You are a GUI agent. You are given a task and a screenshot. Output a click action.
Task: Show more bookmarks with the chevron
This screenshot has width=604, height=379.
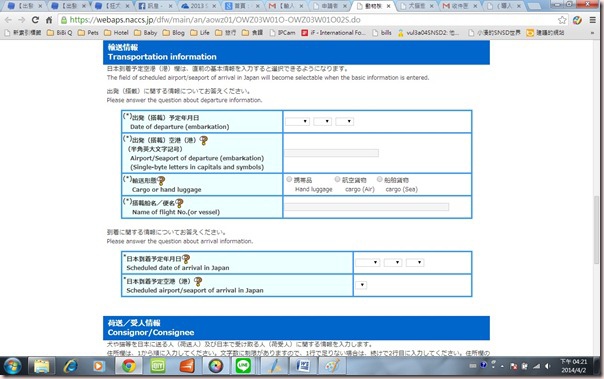pos(592,33)
